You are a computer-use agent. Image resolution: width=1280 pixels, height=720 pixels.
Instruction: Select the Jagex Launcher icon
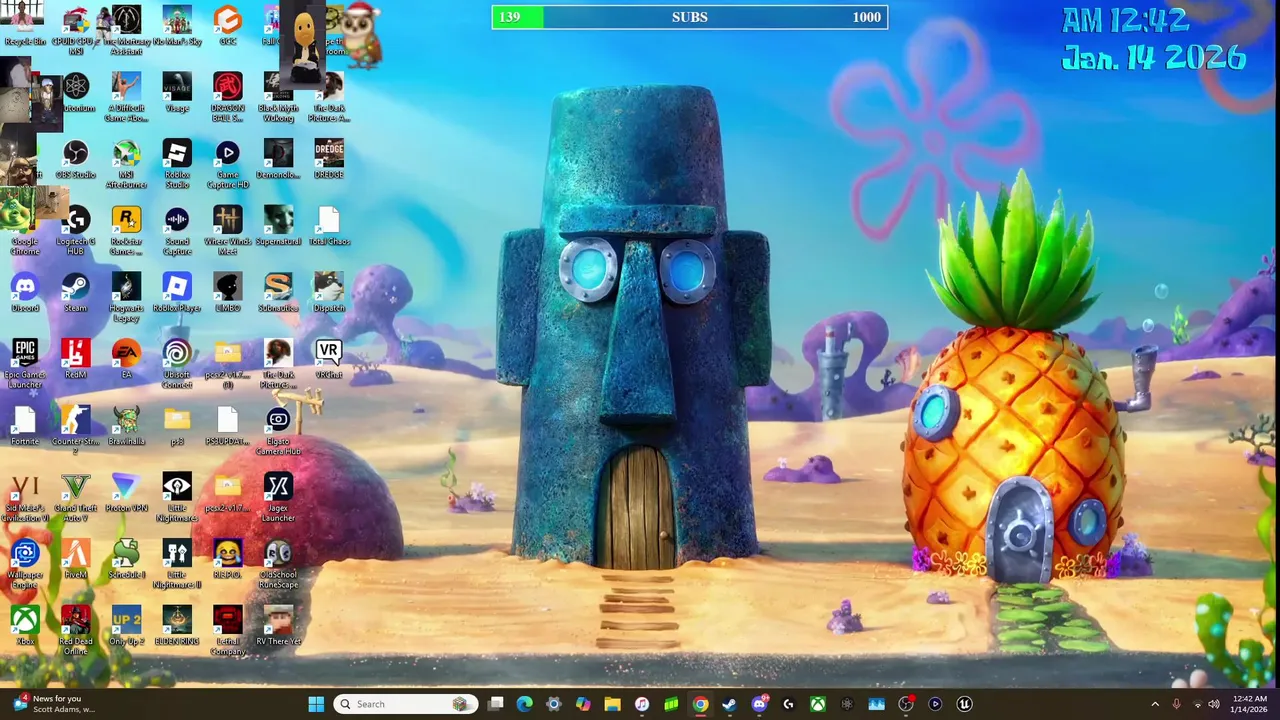pos(278,497)
